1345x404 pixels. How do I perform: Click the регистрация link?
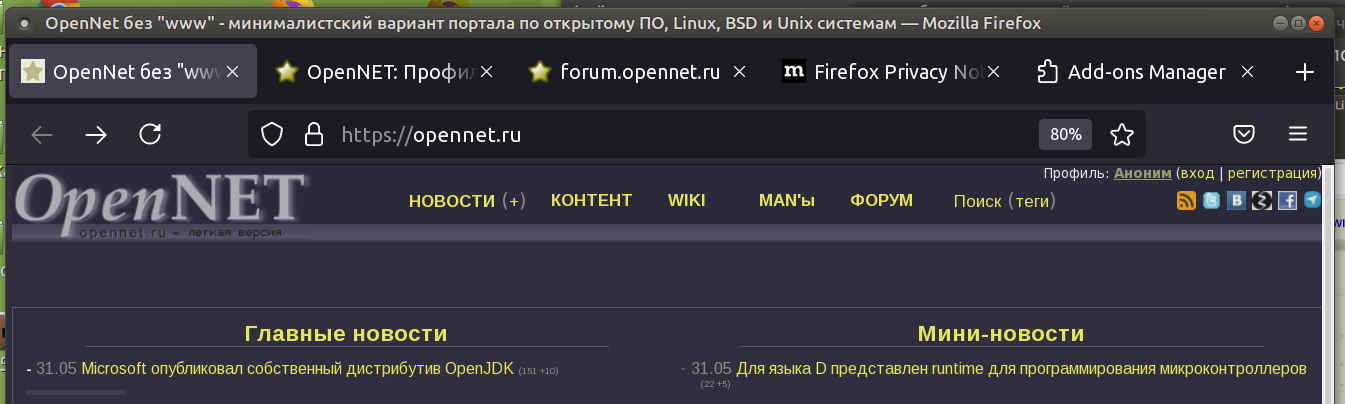click(1272, 173)
